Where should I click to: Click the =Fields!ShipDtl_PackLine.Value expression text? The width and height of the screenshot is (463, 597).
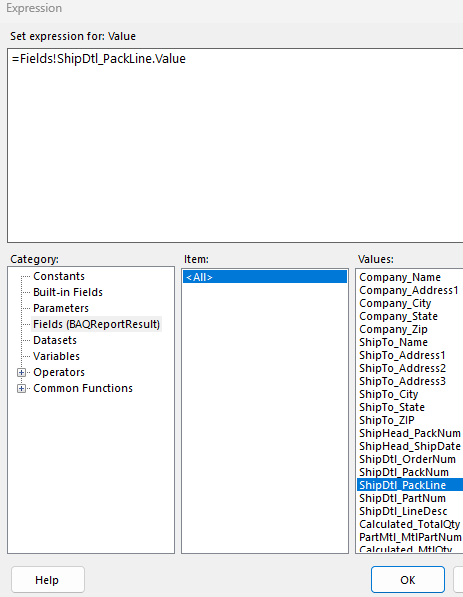99,59
